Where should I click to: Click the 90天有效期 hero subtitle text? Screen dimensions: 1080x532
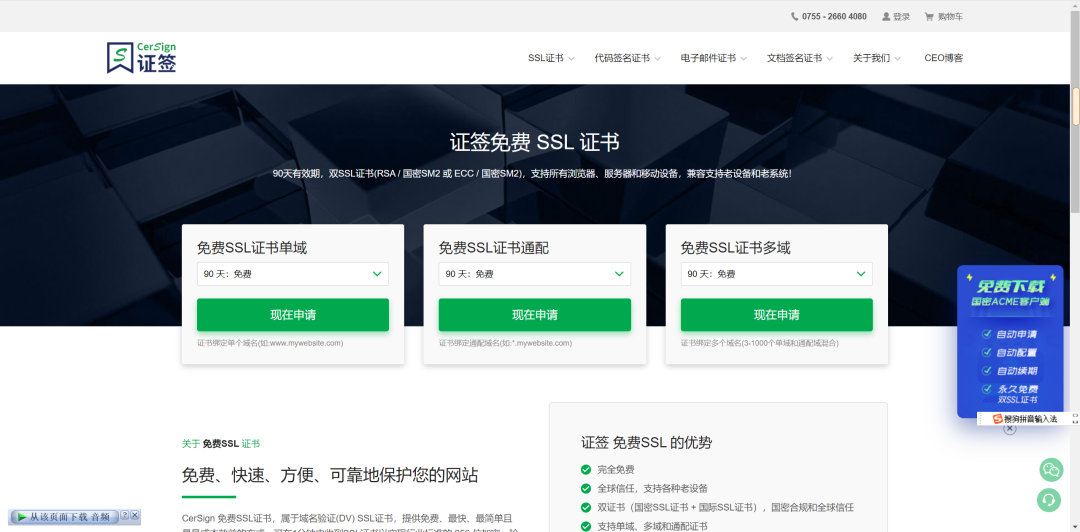tap(534, 174)
